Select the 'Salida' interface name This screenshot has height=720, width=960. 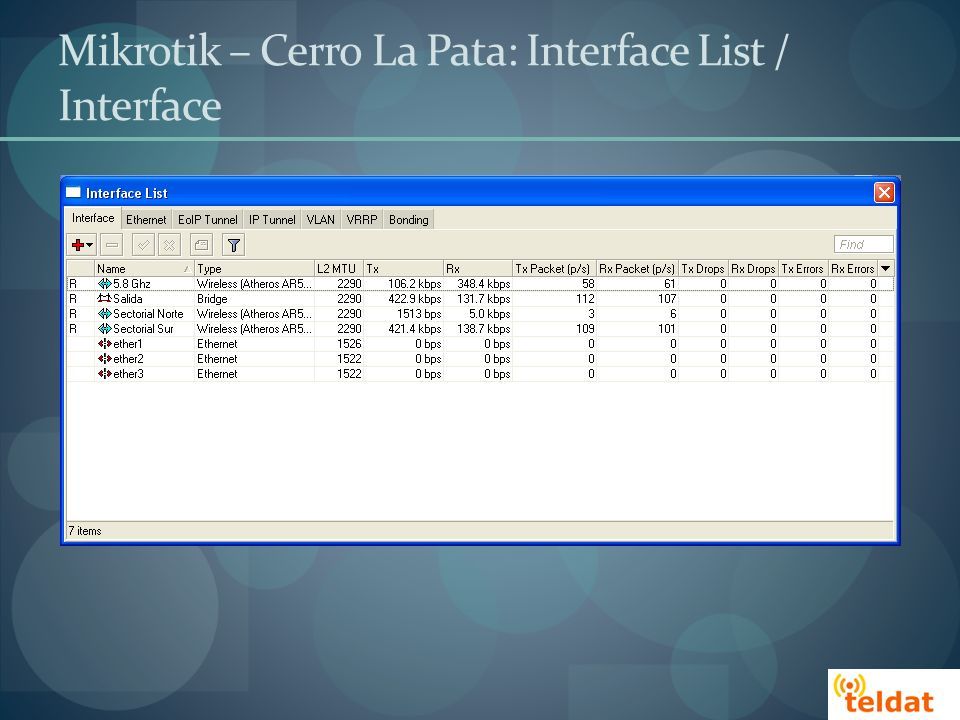(128, 299)
